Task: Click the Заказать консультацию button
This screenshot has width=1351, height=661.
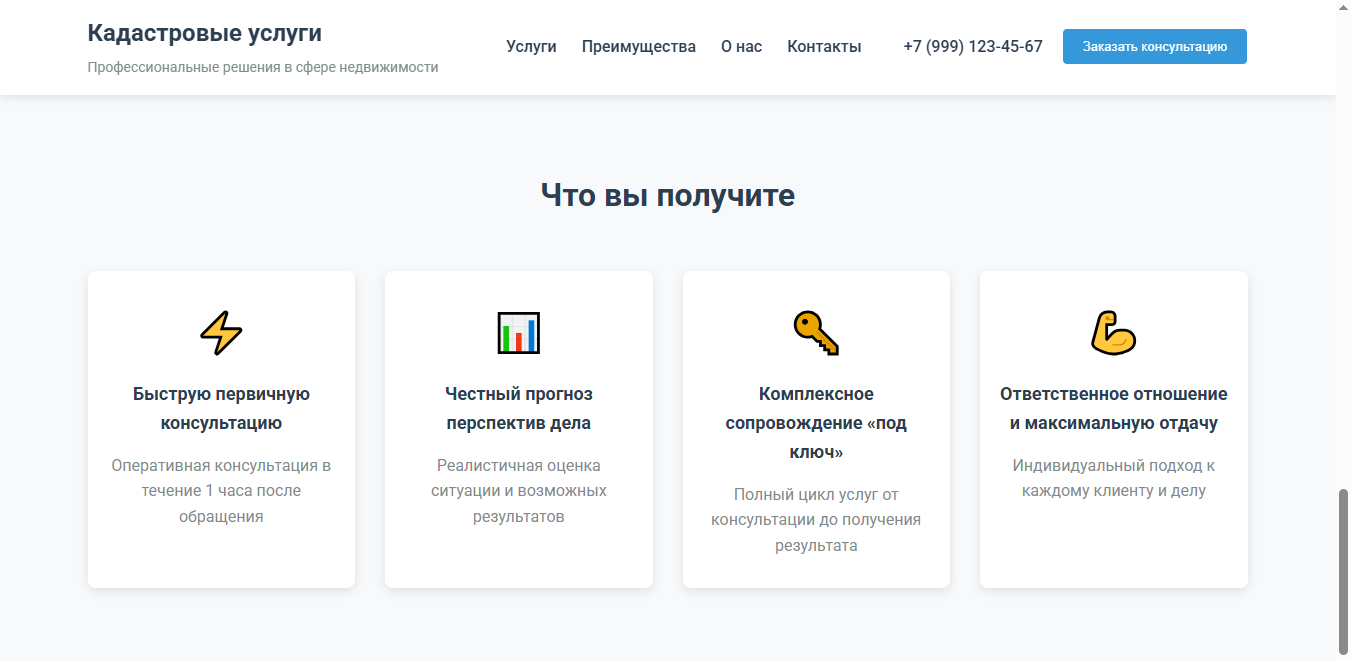Action: point(1154,46)
